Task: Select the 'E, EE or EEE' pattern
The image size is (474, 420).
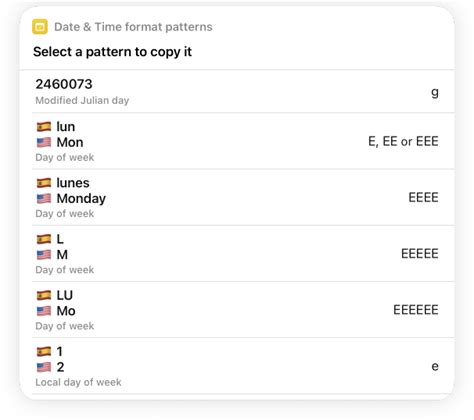Action: click(x=403, y=141)
